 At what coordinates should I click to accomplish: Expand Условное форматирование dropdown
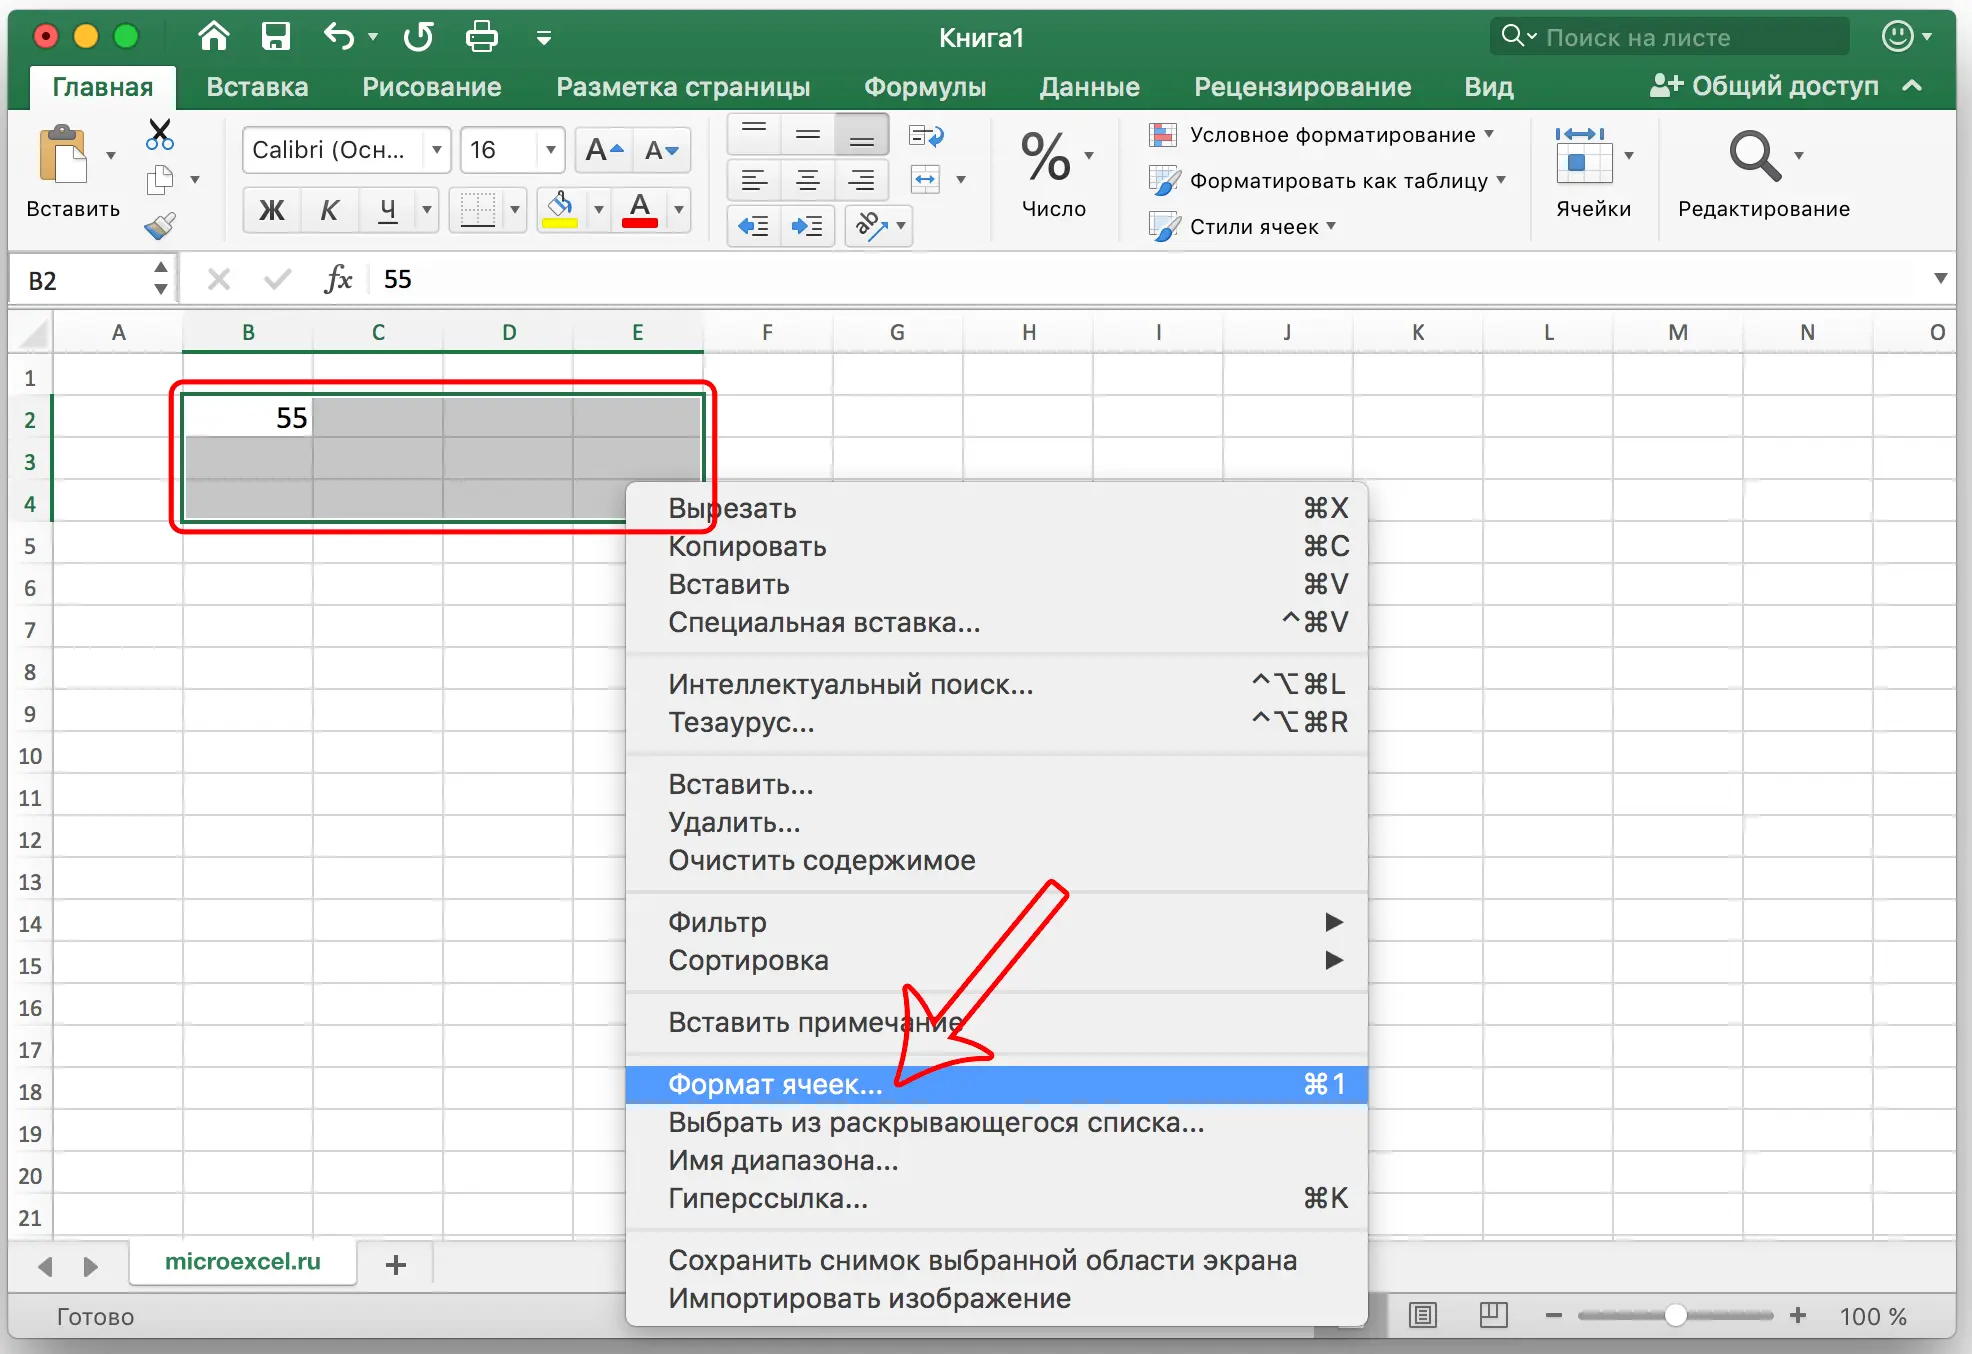1489,134
